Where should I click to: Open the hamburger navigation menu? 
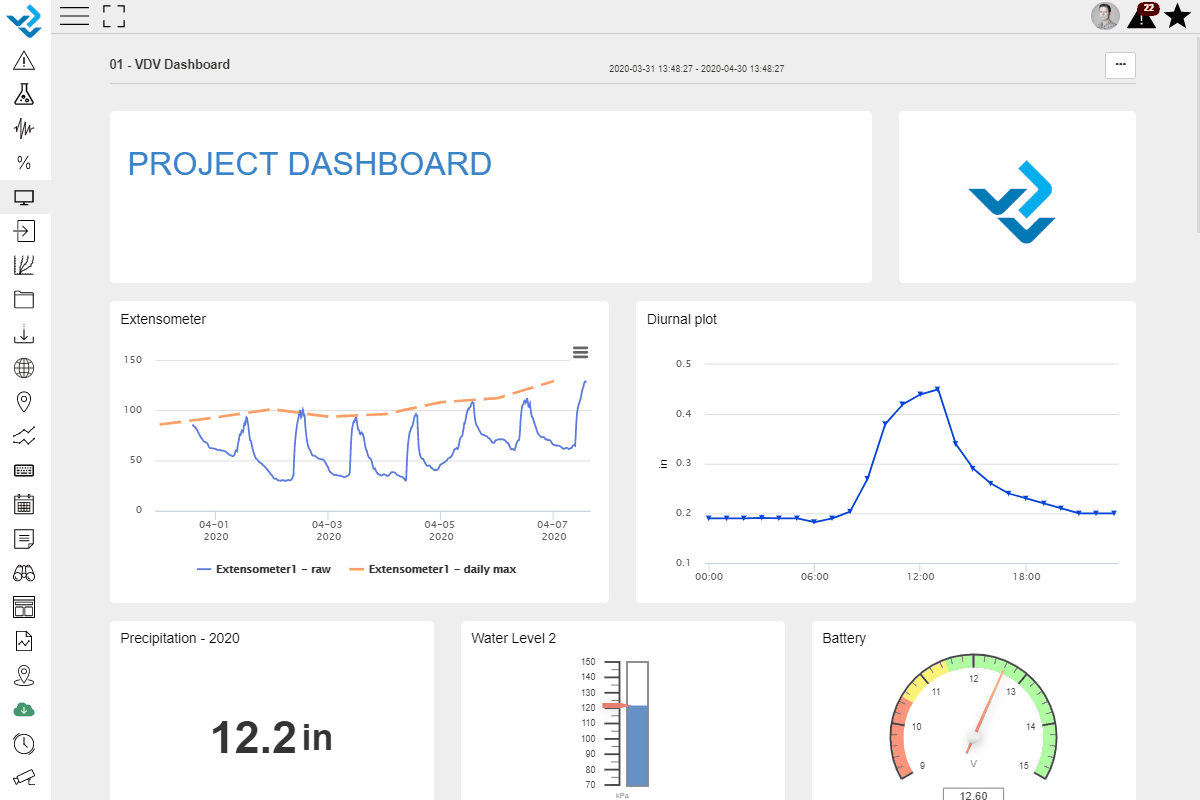click(75, 15)
